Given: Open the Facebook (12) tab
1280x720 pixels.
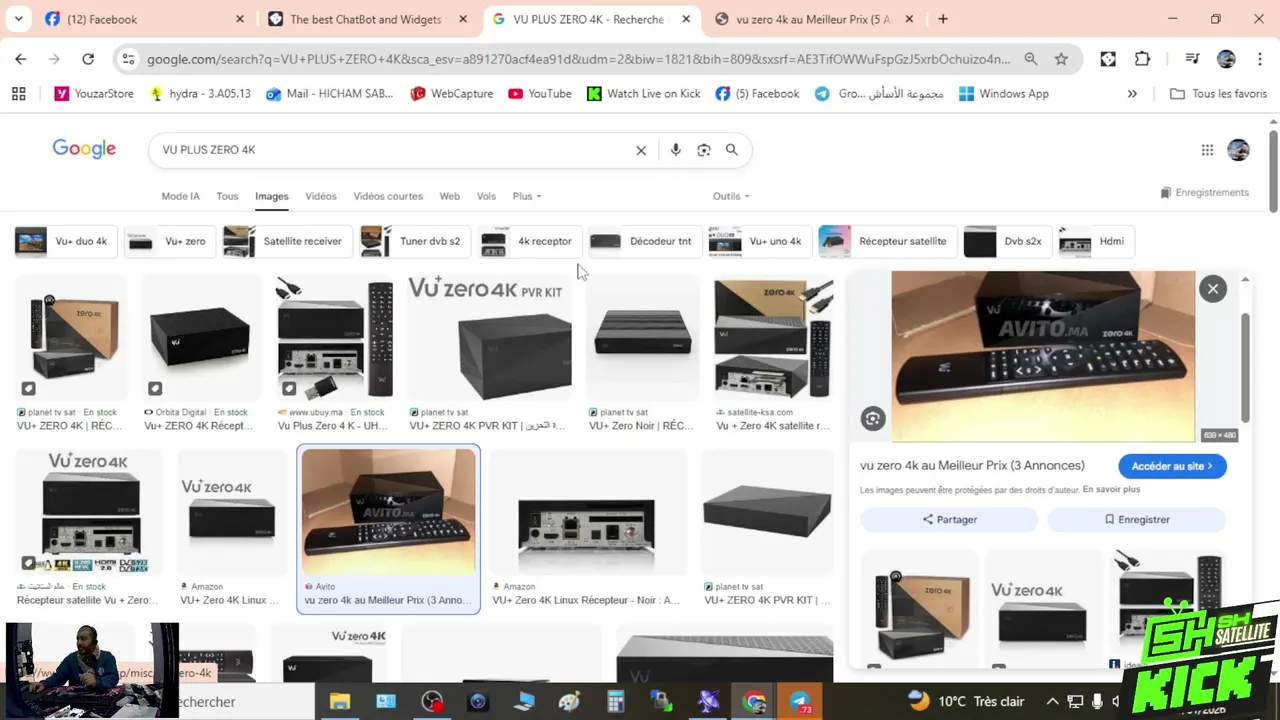Looking at the screenshot, I should click(143, 19).
